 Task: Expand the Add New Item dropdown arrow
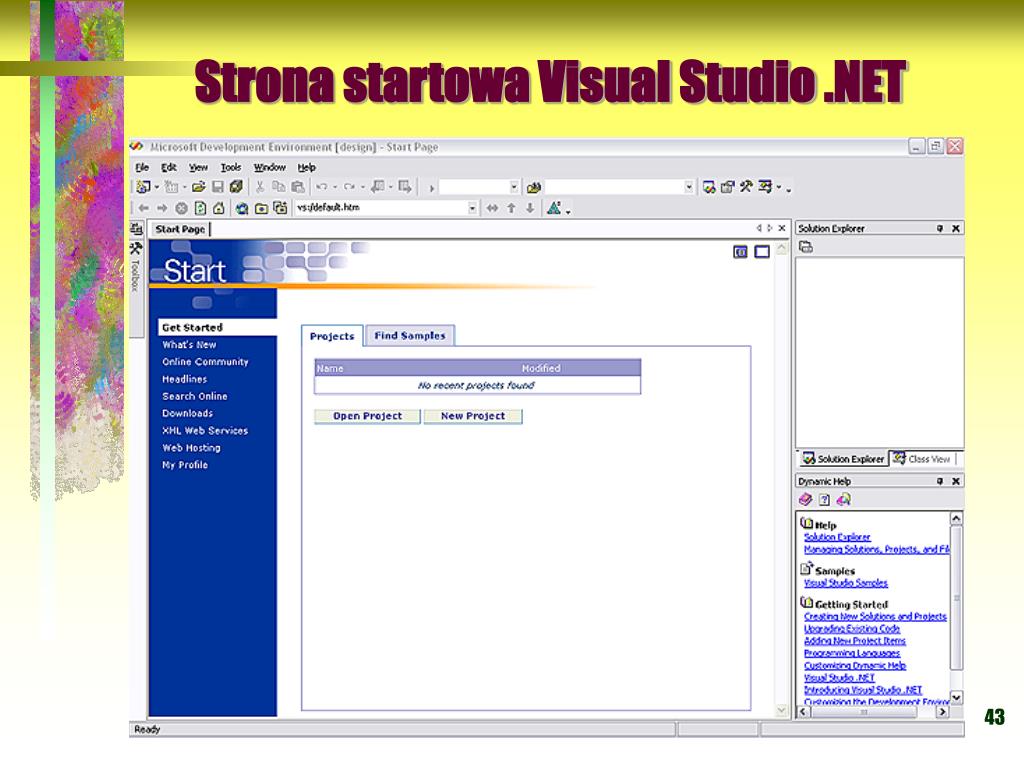coord(184,187)
